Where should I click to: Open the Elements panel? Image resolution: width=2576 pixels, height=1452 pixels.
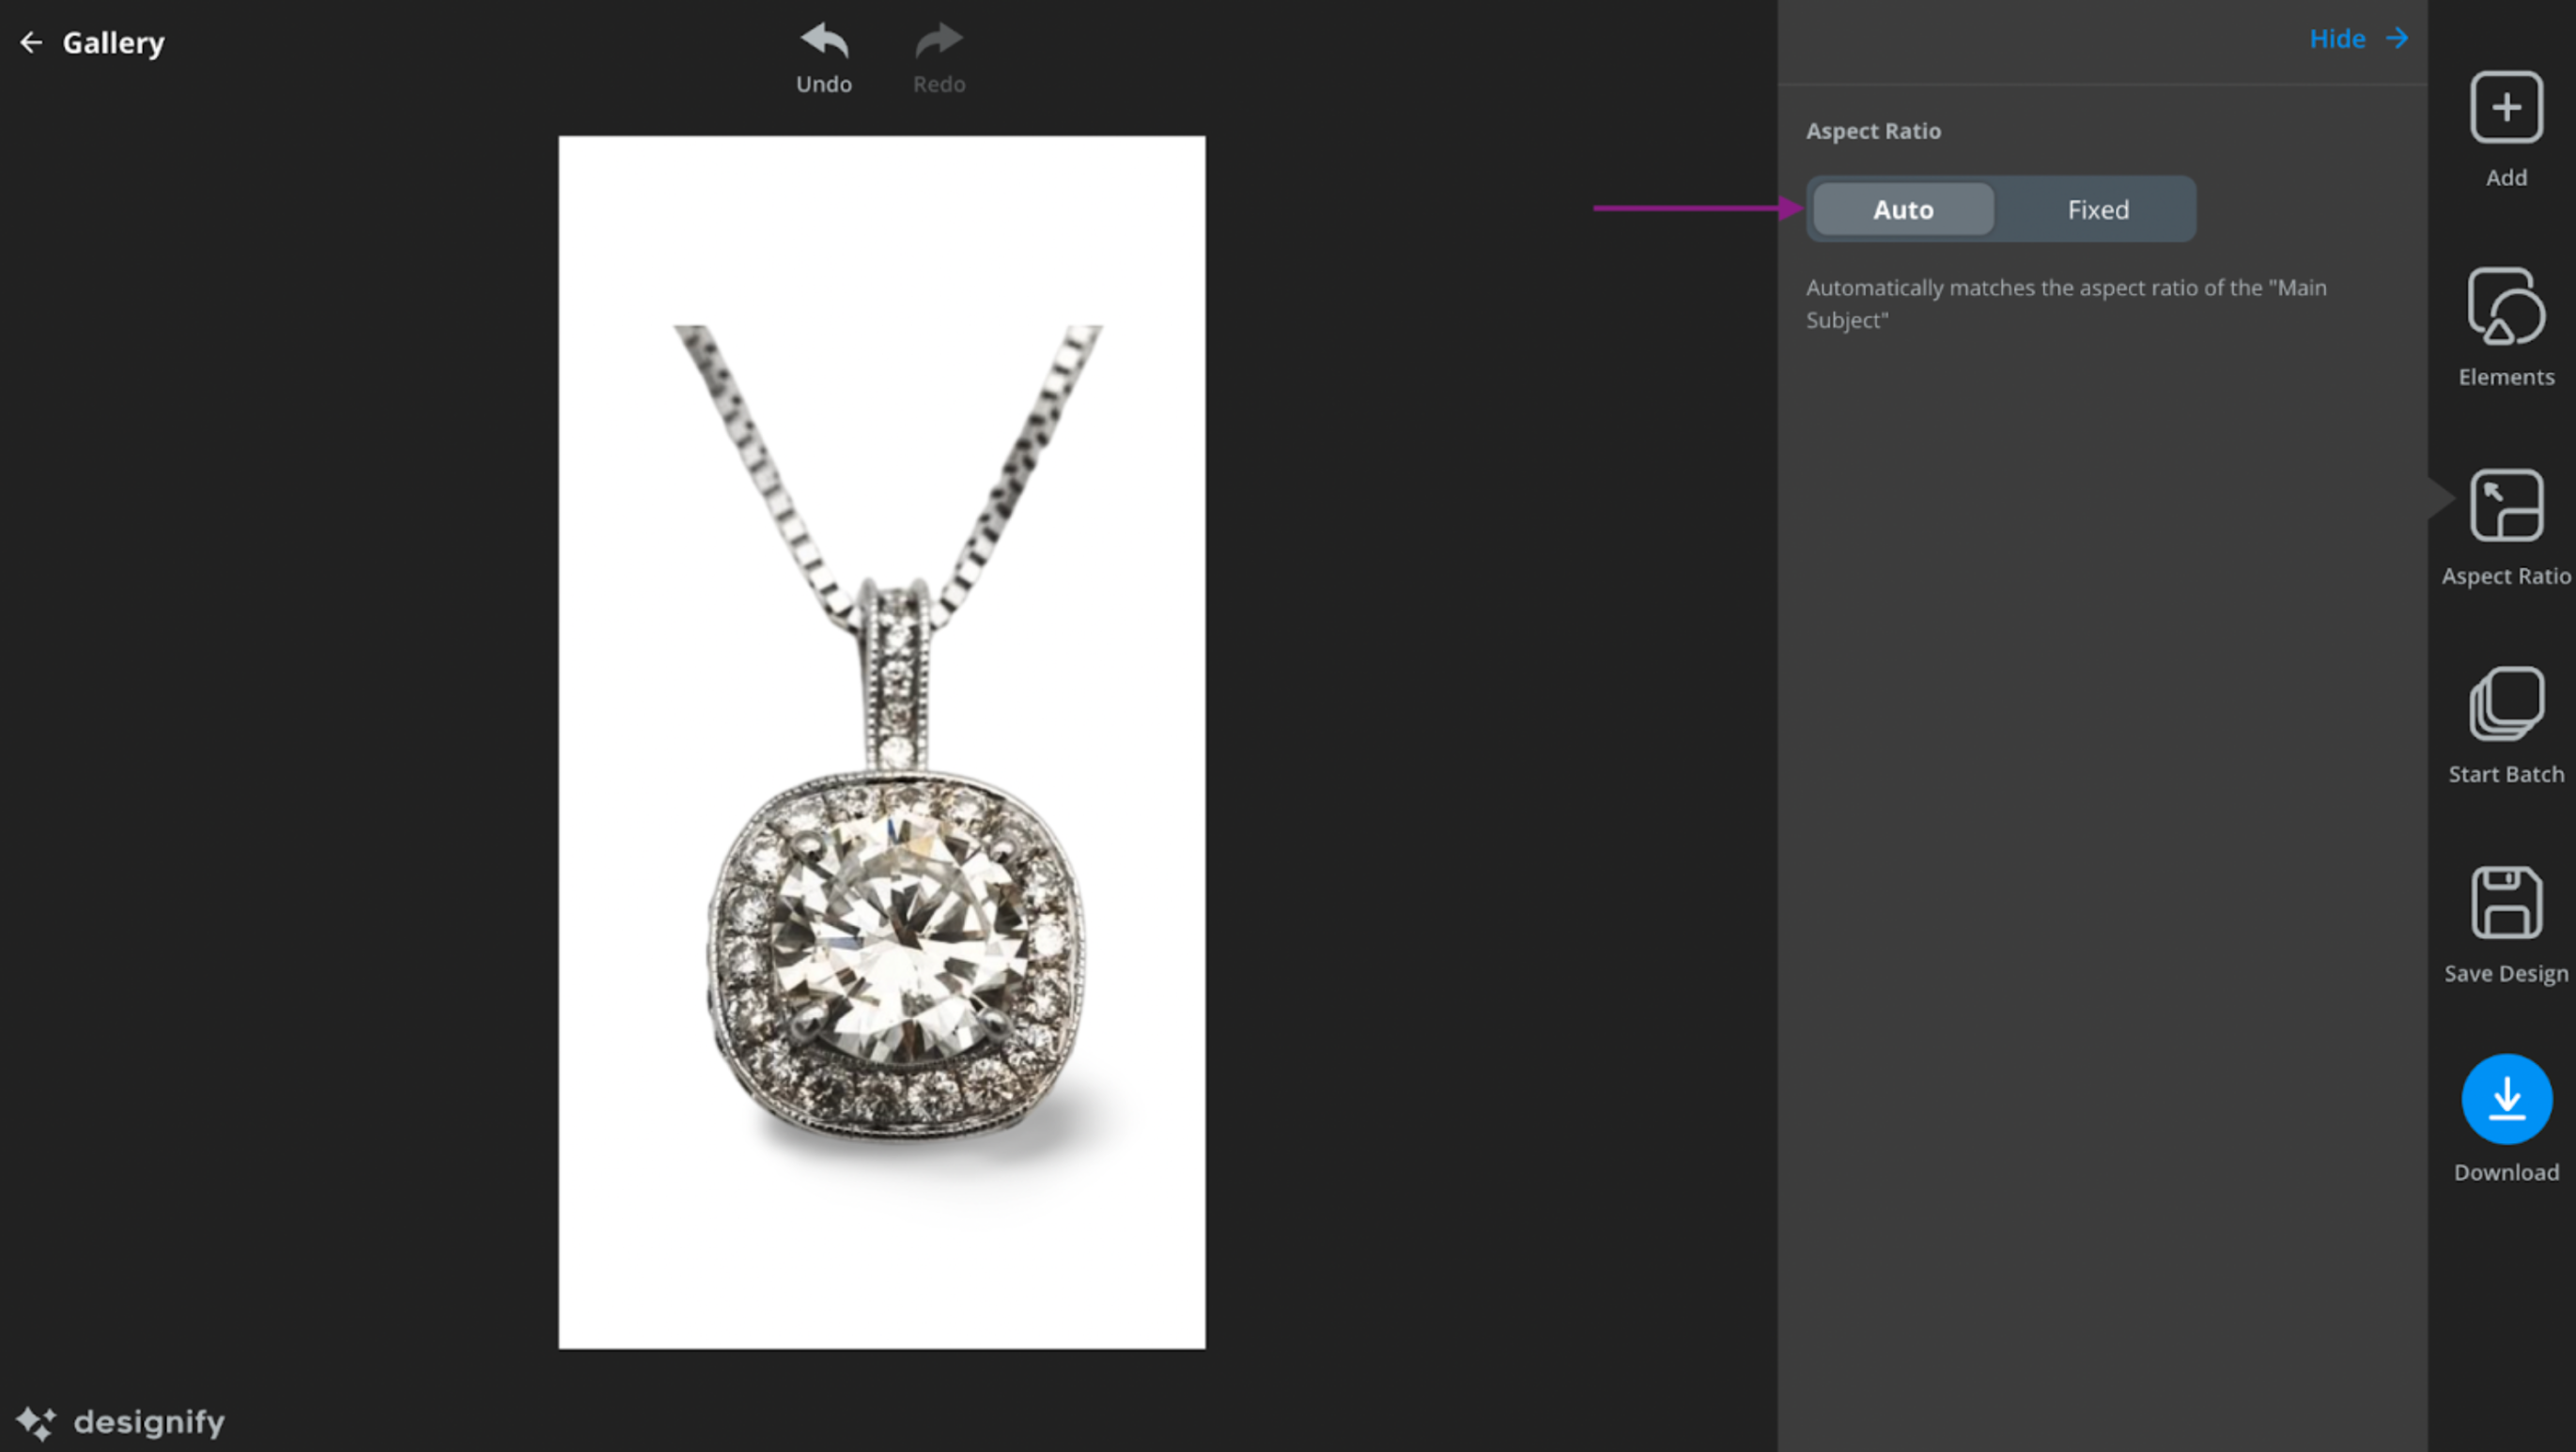pyautogui.click(x=2506, y=328)
